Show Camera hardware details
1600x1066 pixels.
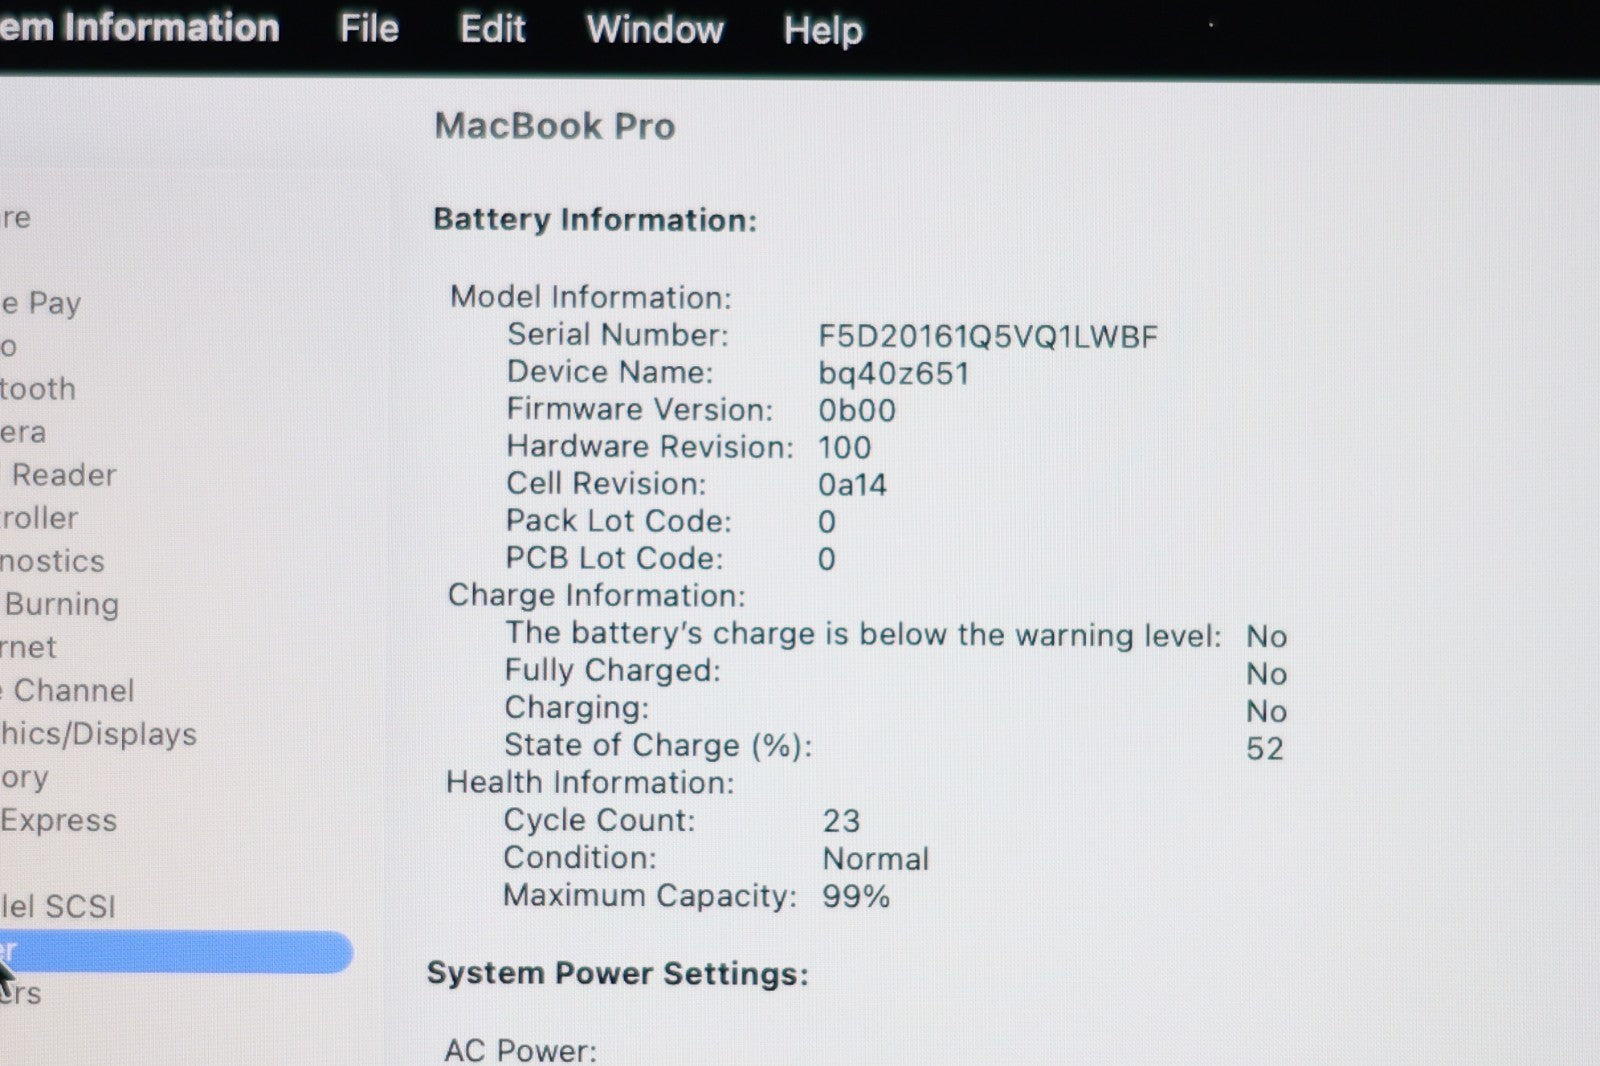pyautogui.click(x=23, y=433)
